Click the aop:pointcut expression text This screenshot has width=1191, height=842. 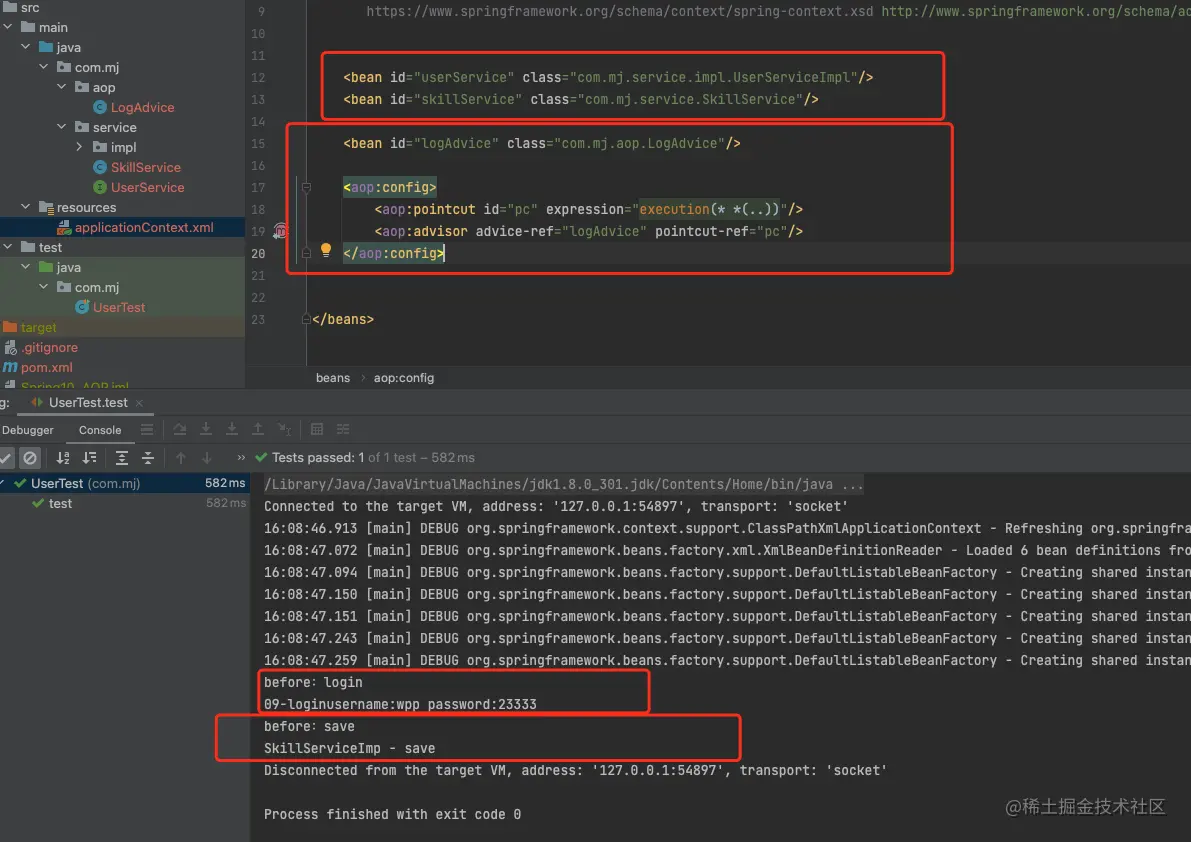coord(709,209)
